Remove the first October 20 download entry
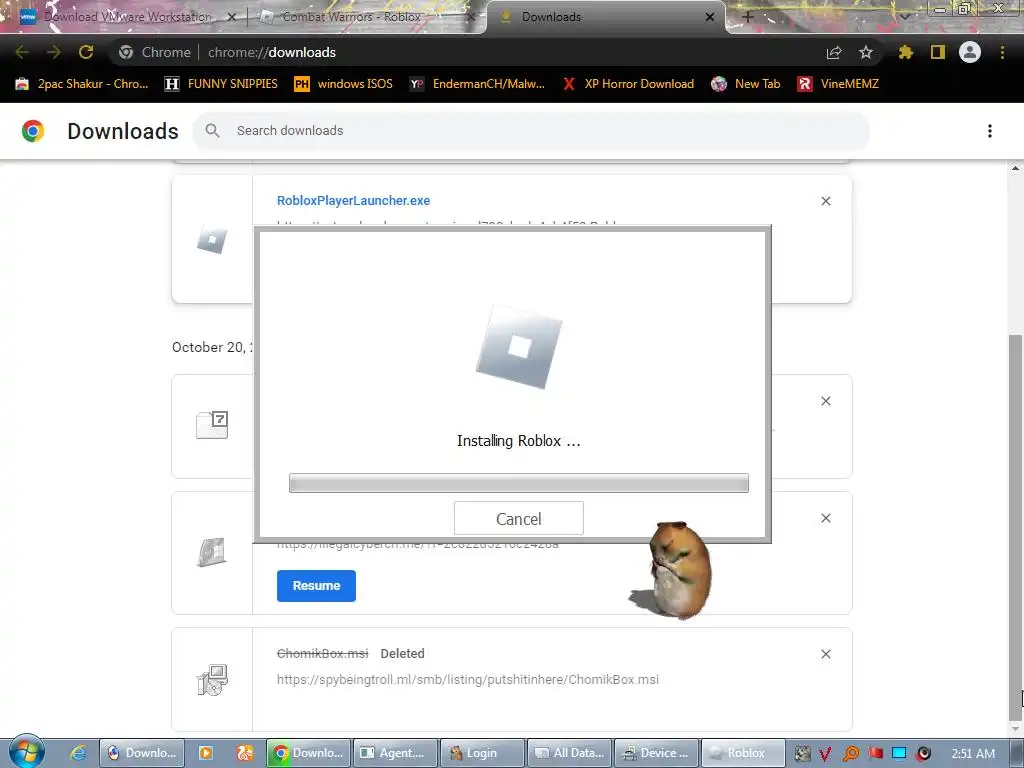Viewport: 1024px width, 768px height. [825, 401]
